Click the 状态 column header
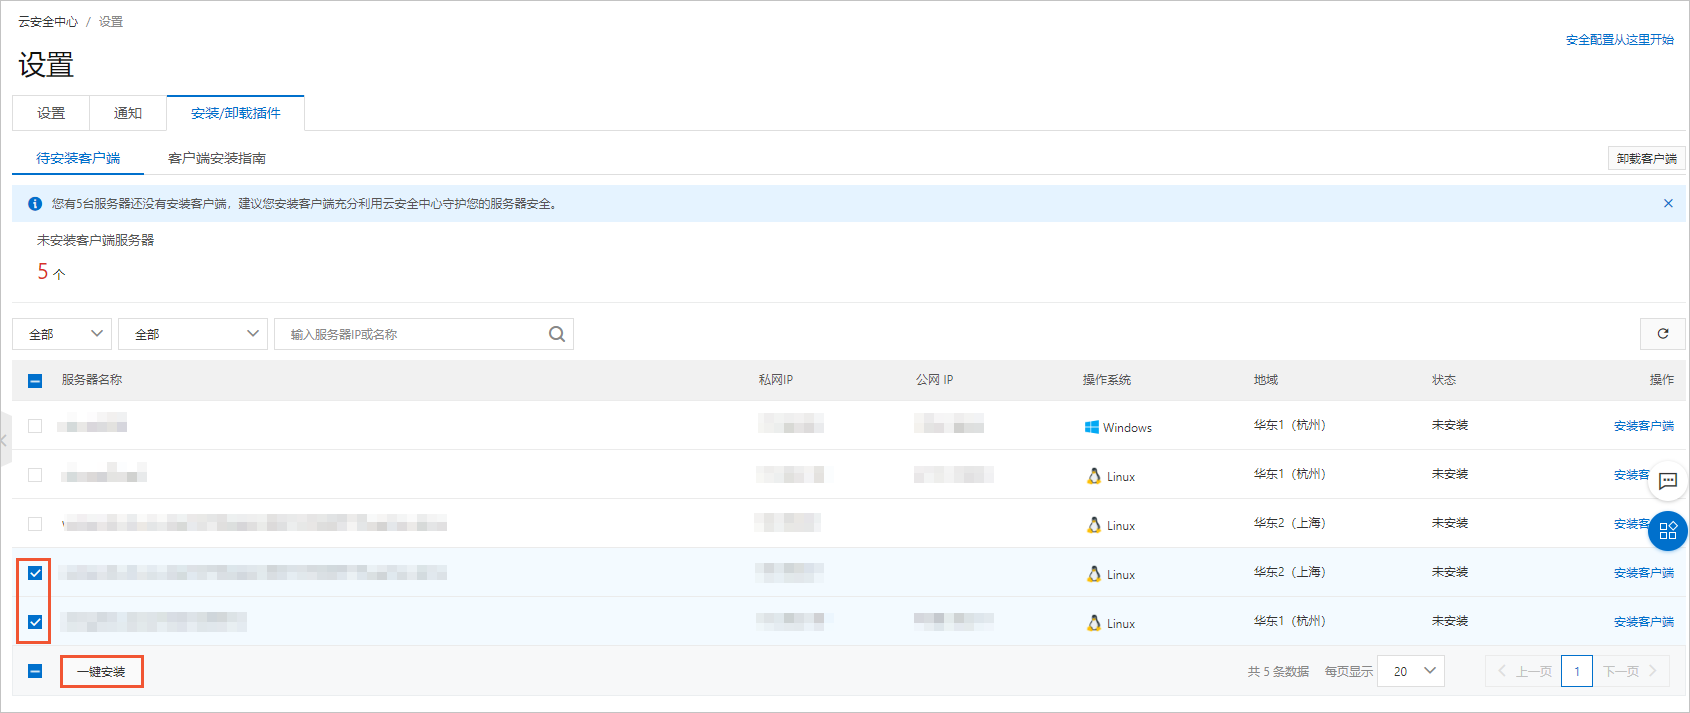 [1444, 380]
